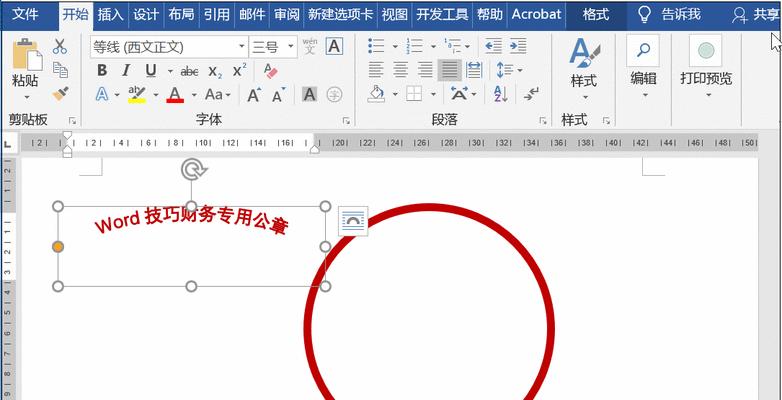Toggle Character Shading A icon
This screenshot has height=400, width=782.
(310, 94)
